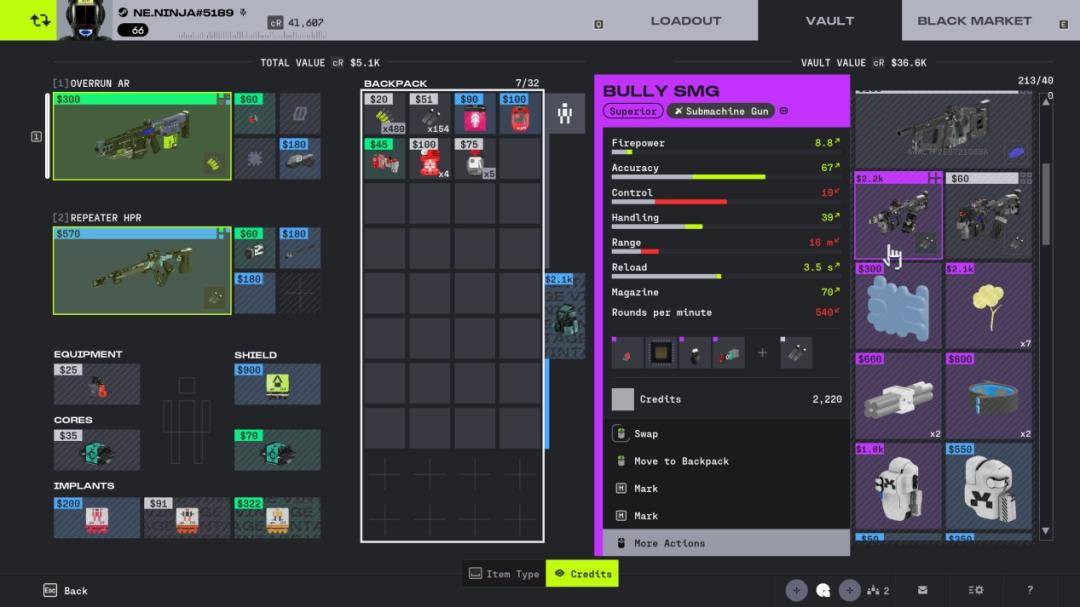Click the character silhouette icon beside backpack
This screenshot has width=1080, height=607.
coord(565,114)
